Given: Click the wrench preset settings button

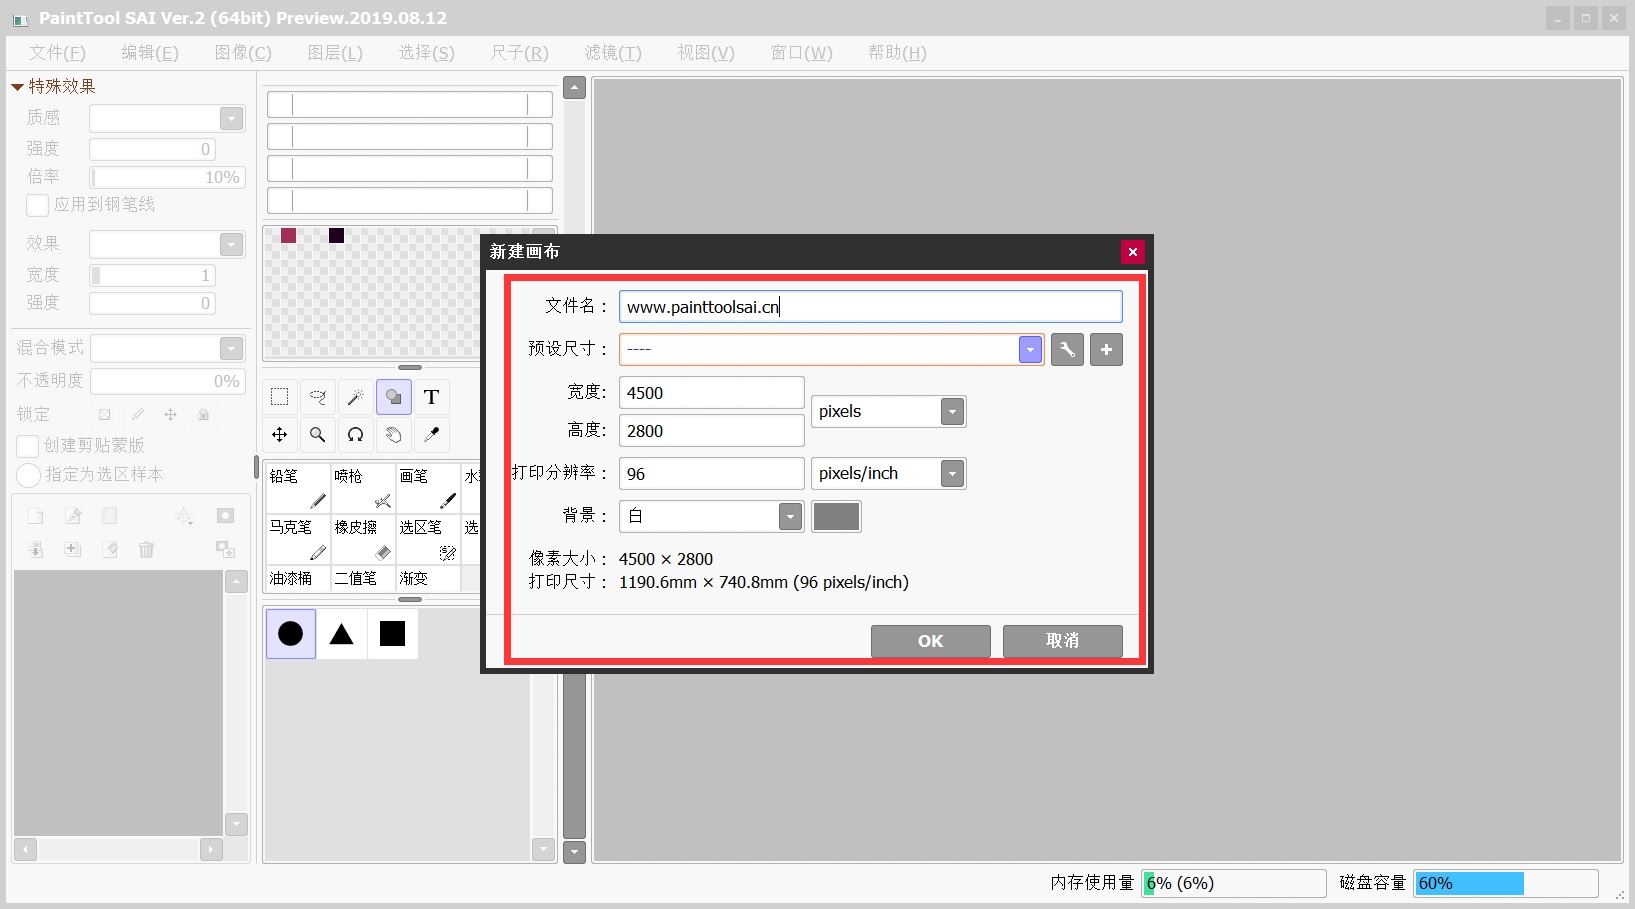Looking at the screenshot, I should click(x=1068, y=350).
